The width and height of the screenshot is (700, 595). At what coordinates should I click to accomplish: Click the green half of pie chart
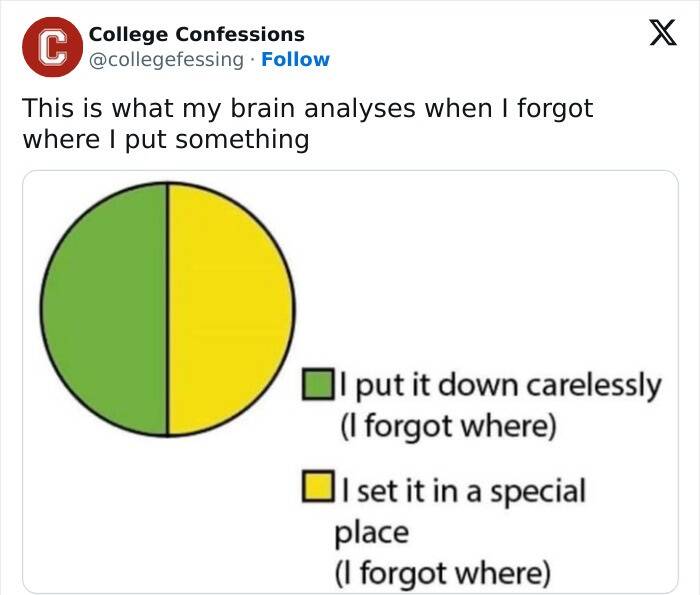coord(105,308)
